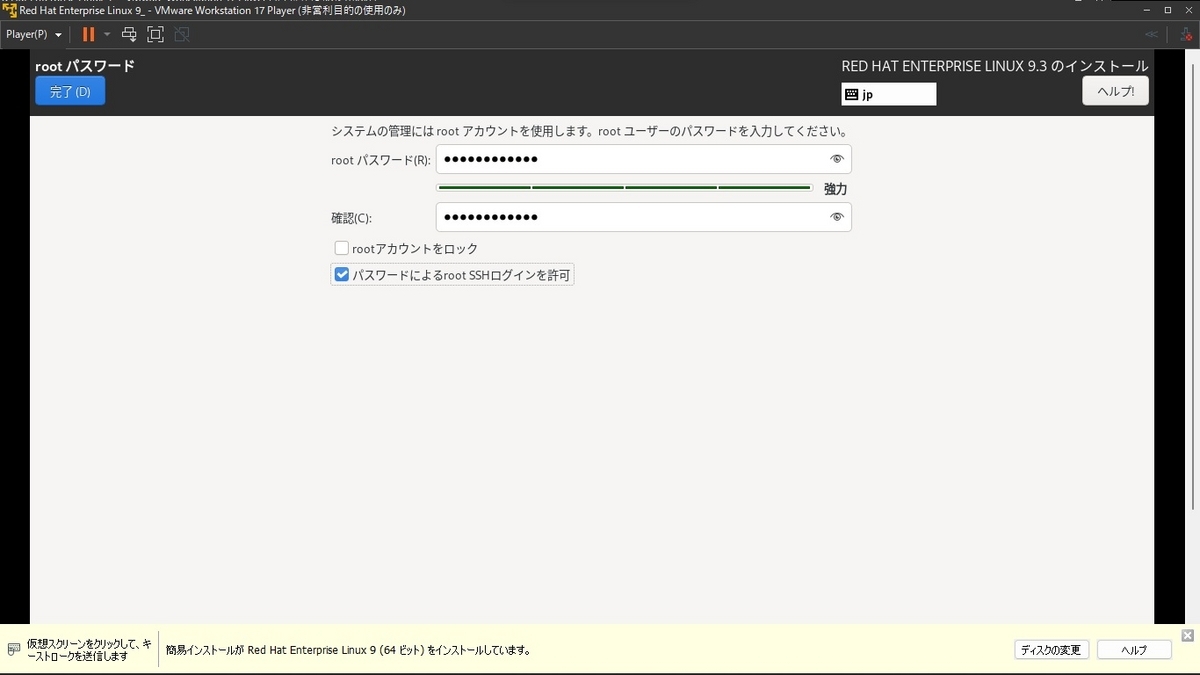Uncheck パスワードによるroot SSHログインを許可
This screenshot has width=1200, height=675.
tap(342, 275)
